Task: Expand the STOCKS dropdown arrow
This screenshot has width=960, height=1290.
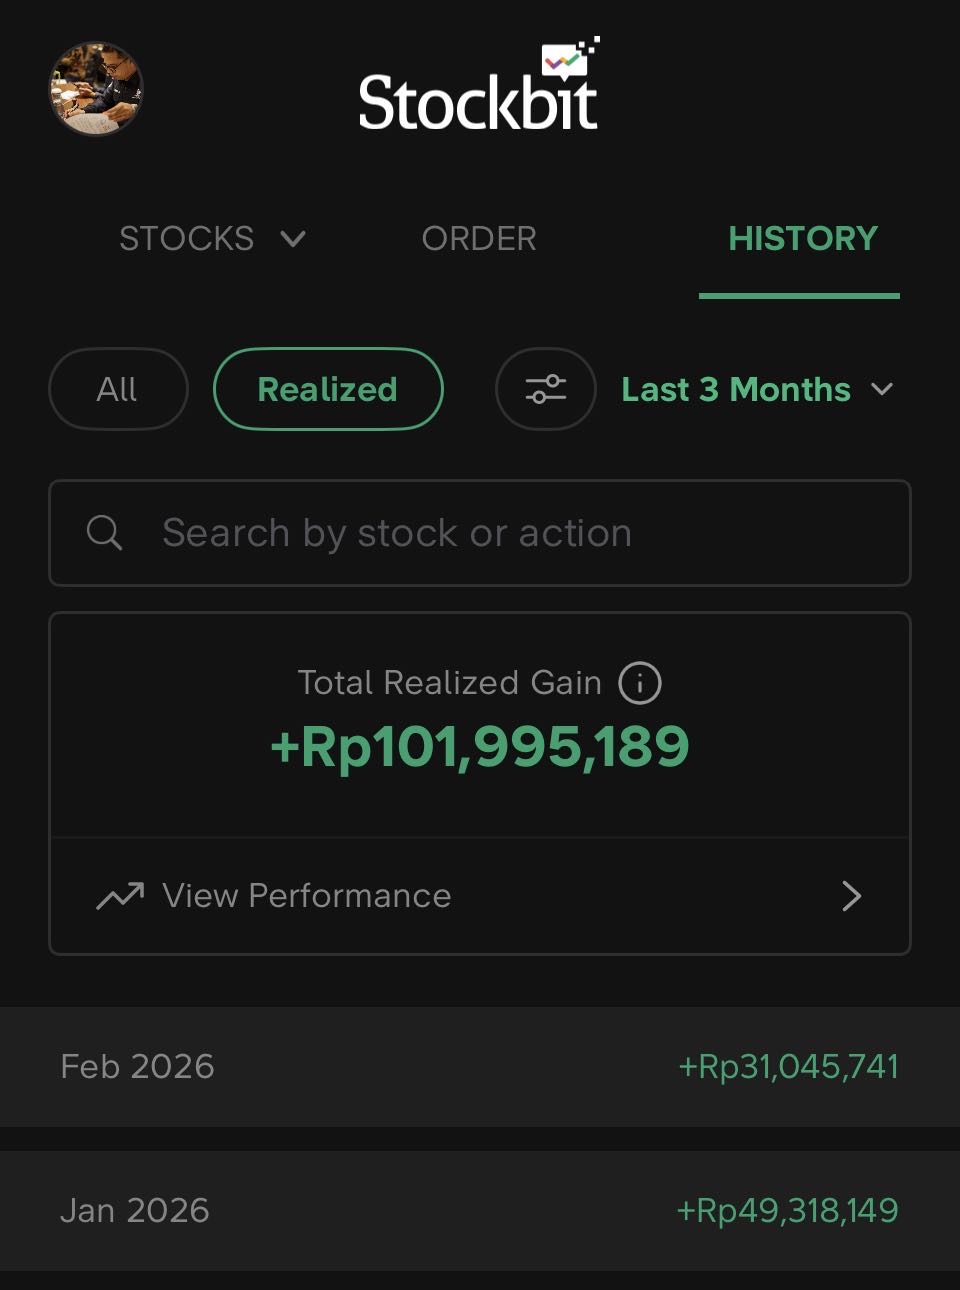Action: (x=293, y=239)
